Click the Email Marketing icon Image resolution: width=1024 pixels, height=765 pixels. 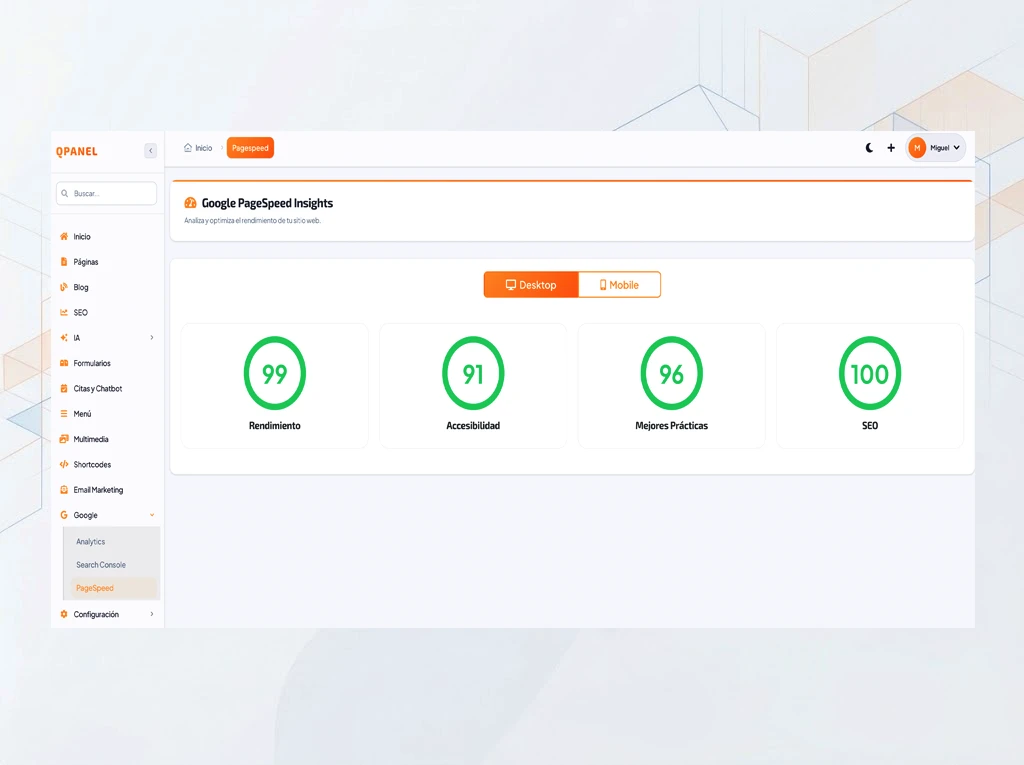pyautogui.click(x=64, y=490)
